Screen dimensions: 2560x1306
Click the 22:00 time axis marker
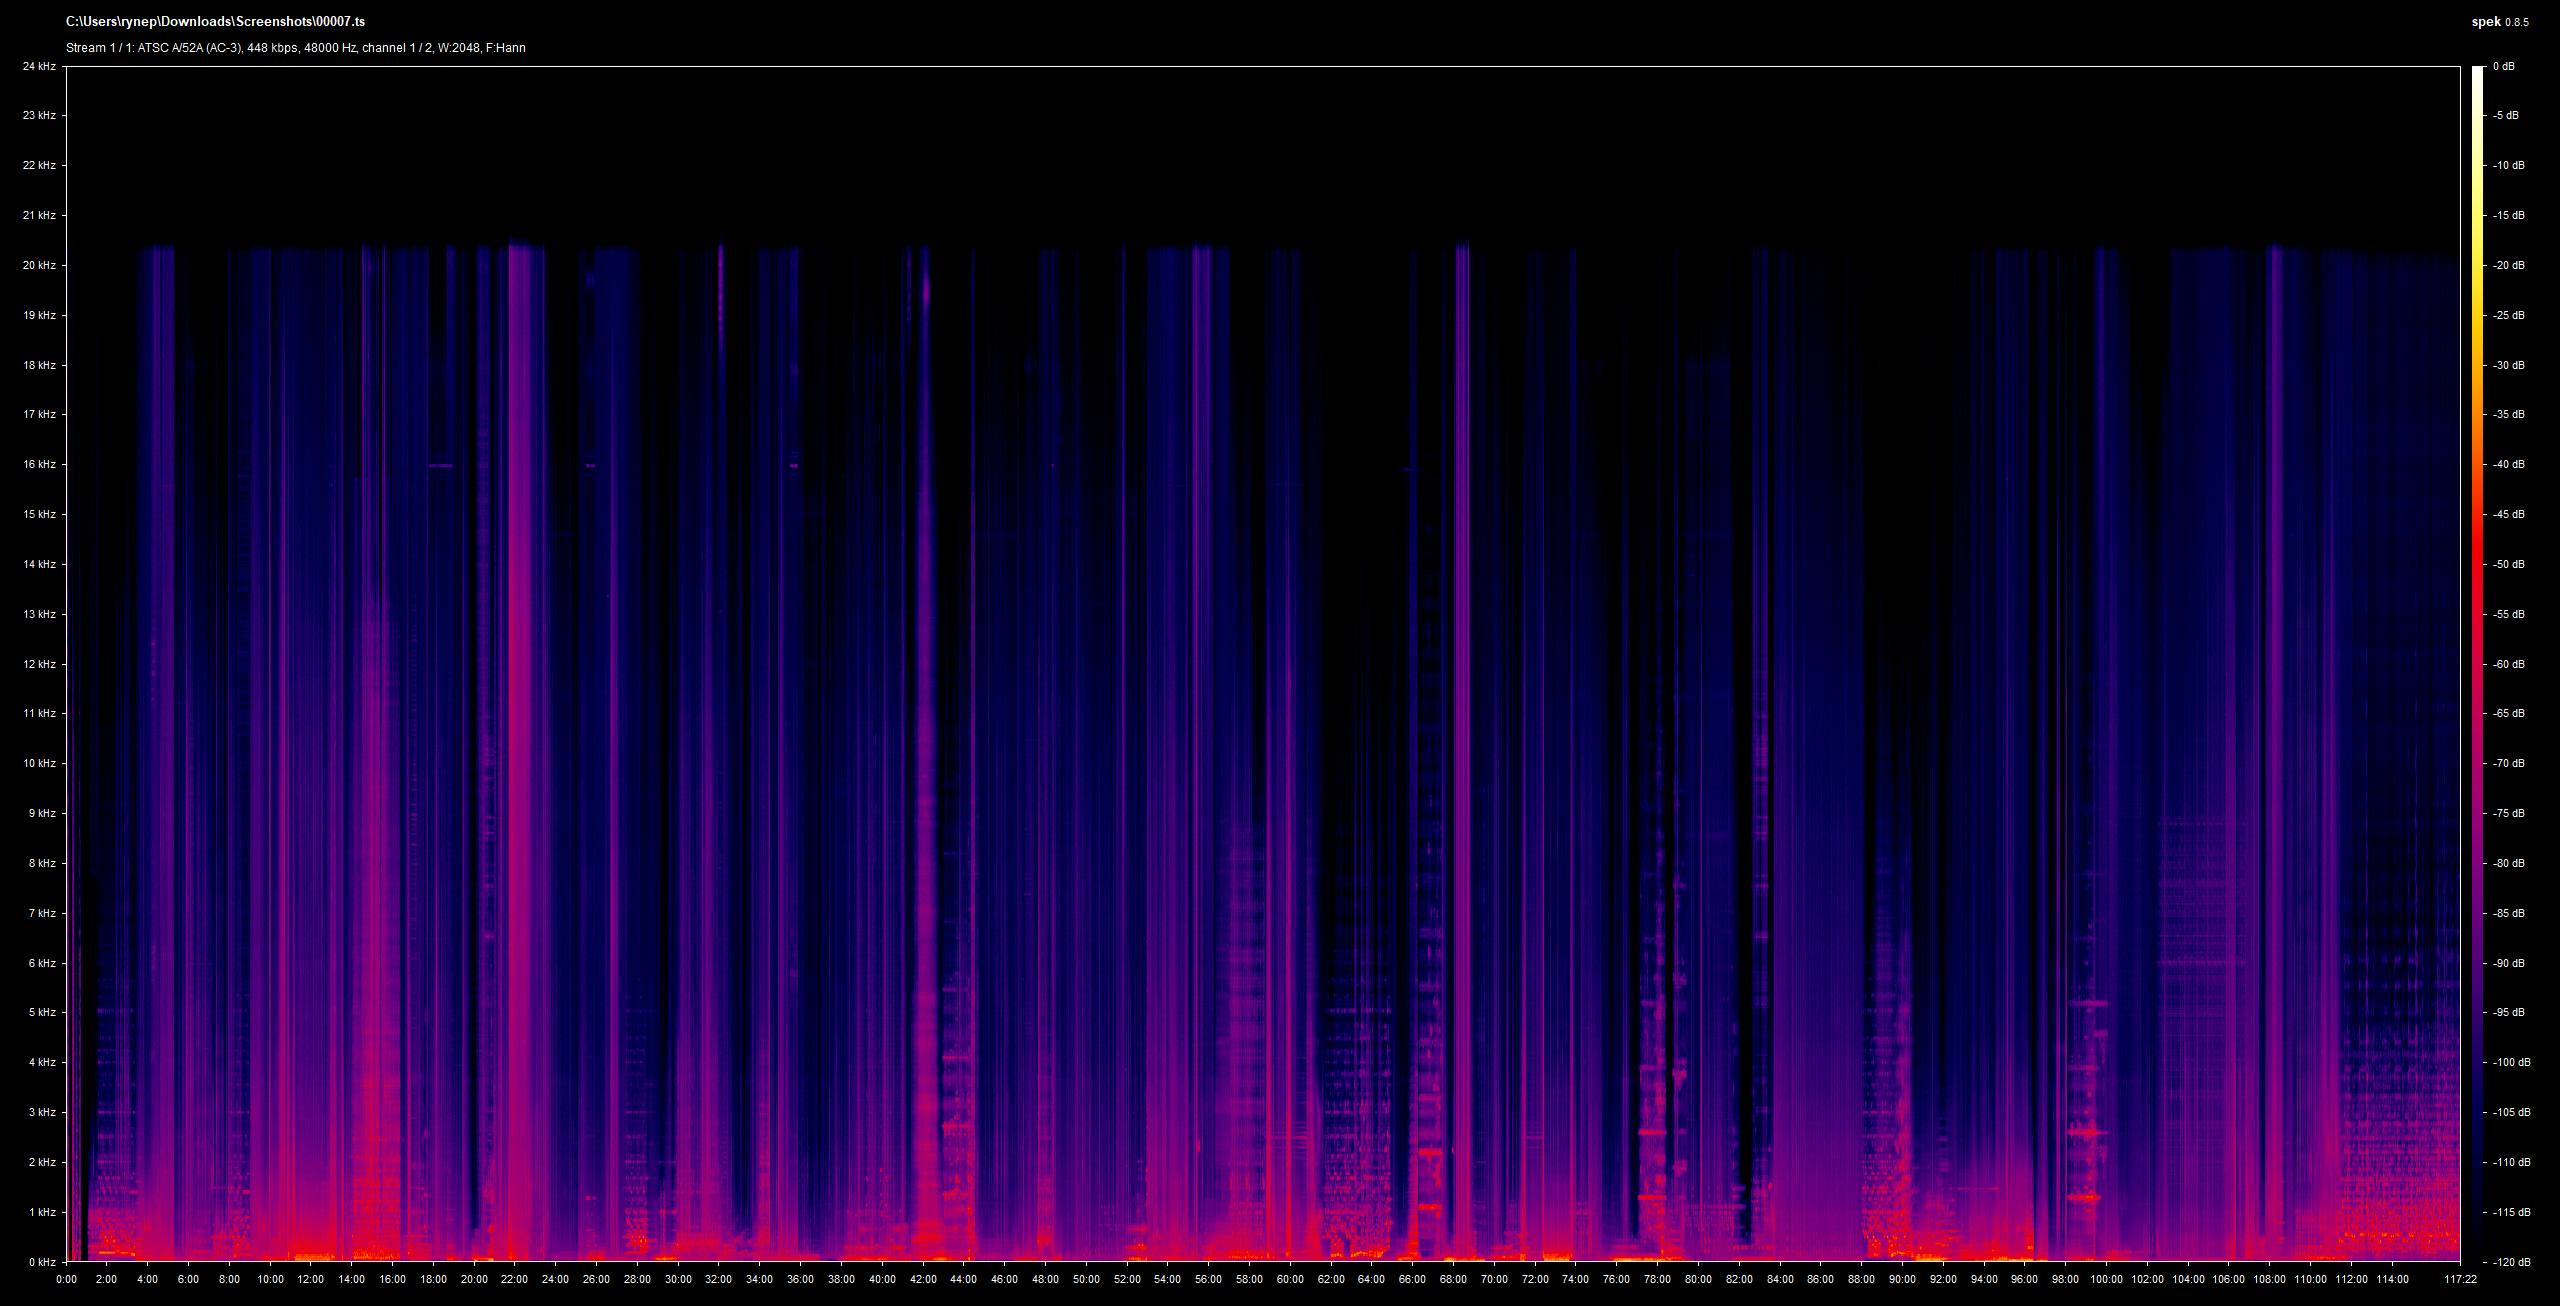pyautogui.click(x=514, y=1279)
